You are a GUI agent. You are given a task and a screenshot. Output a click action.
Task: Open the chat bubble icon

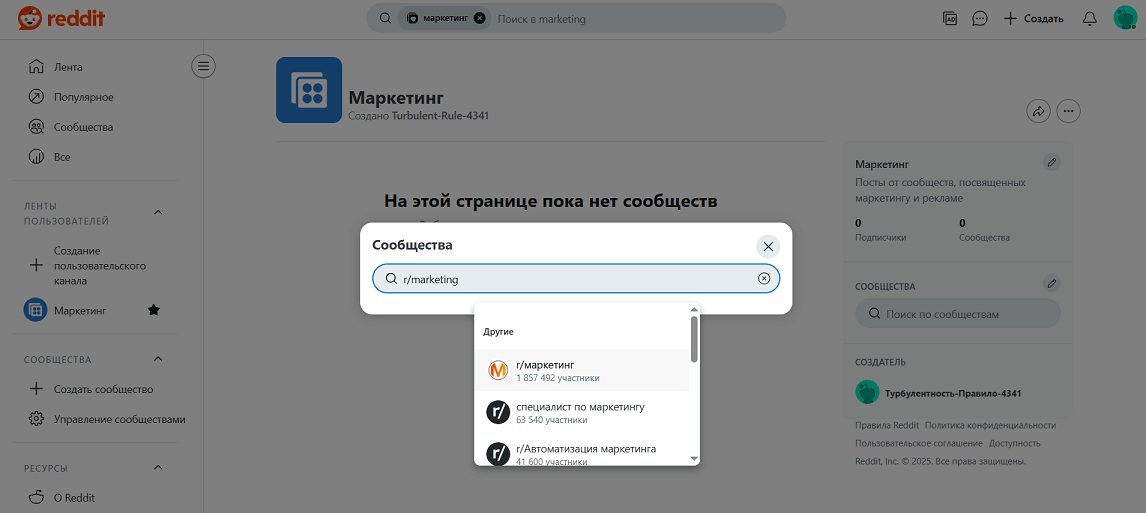click(x=980, y=18)
